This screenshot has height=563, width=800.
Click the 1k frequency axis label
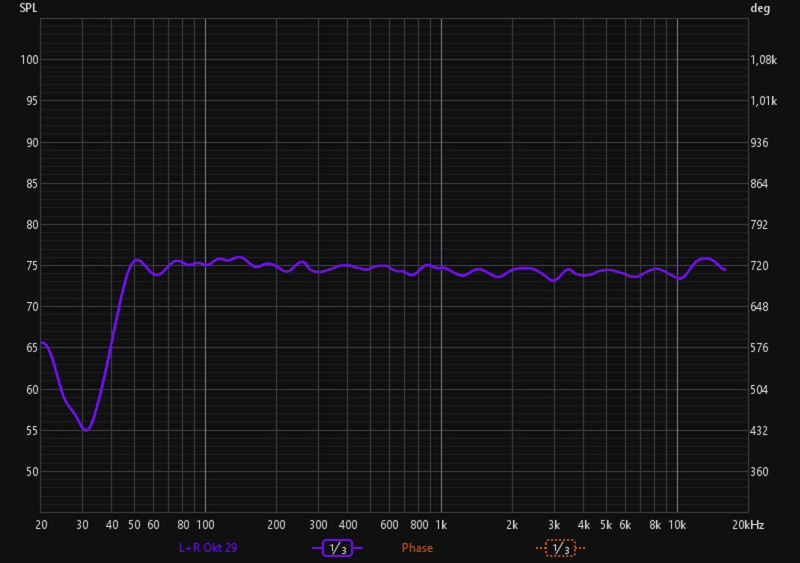click(441, 525)
